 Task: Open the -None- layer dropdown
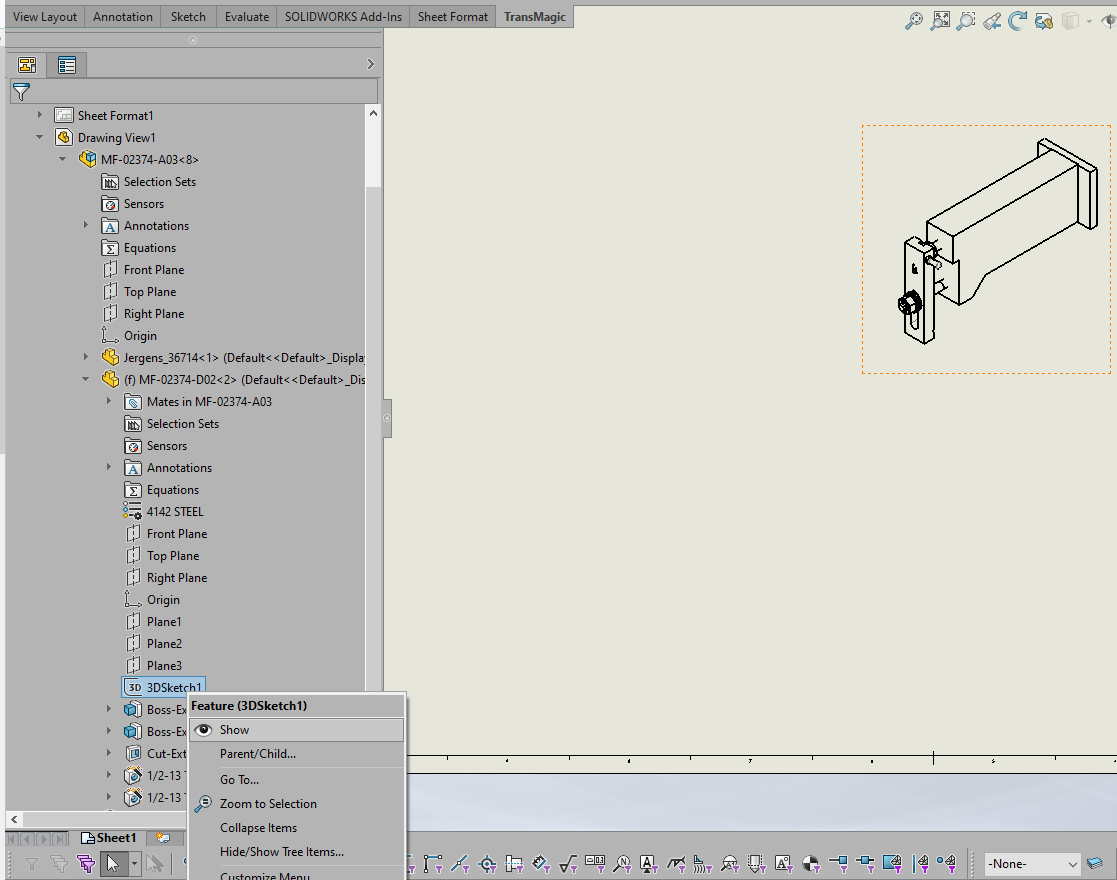(1032, 864)
